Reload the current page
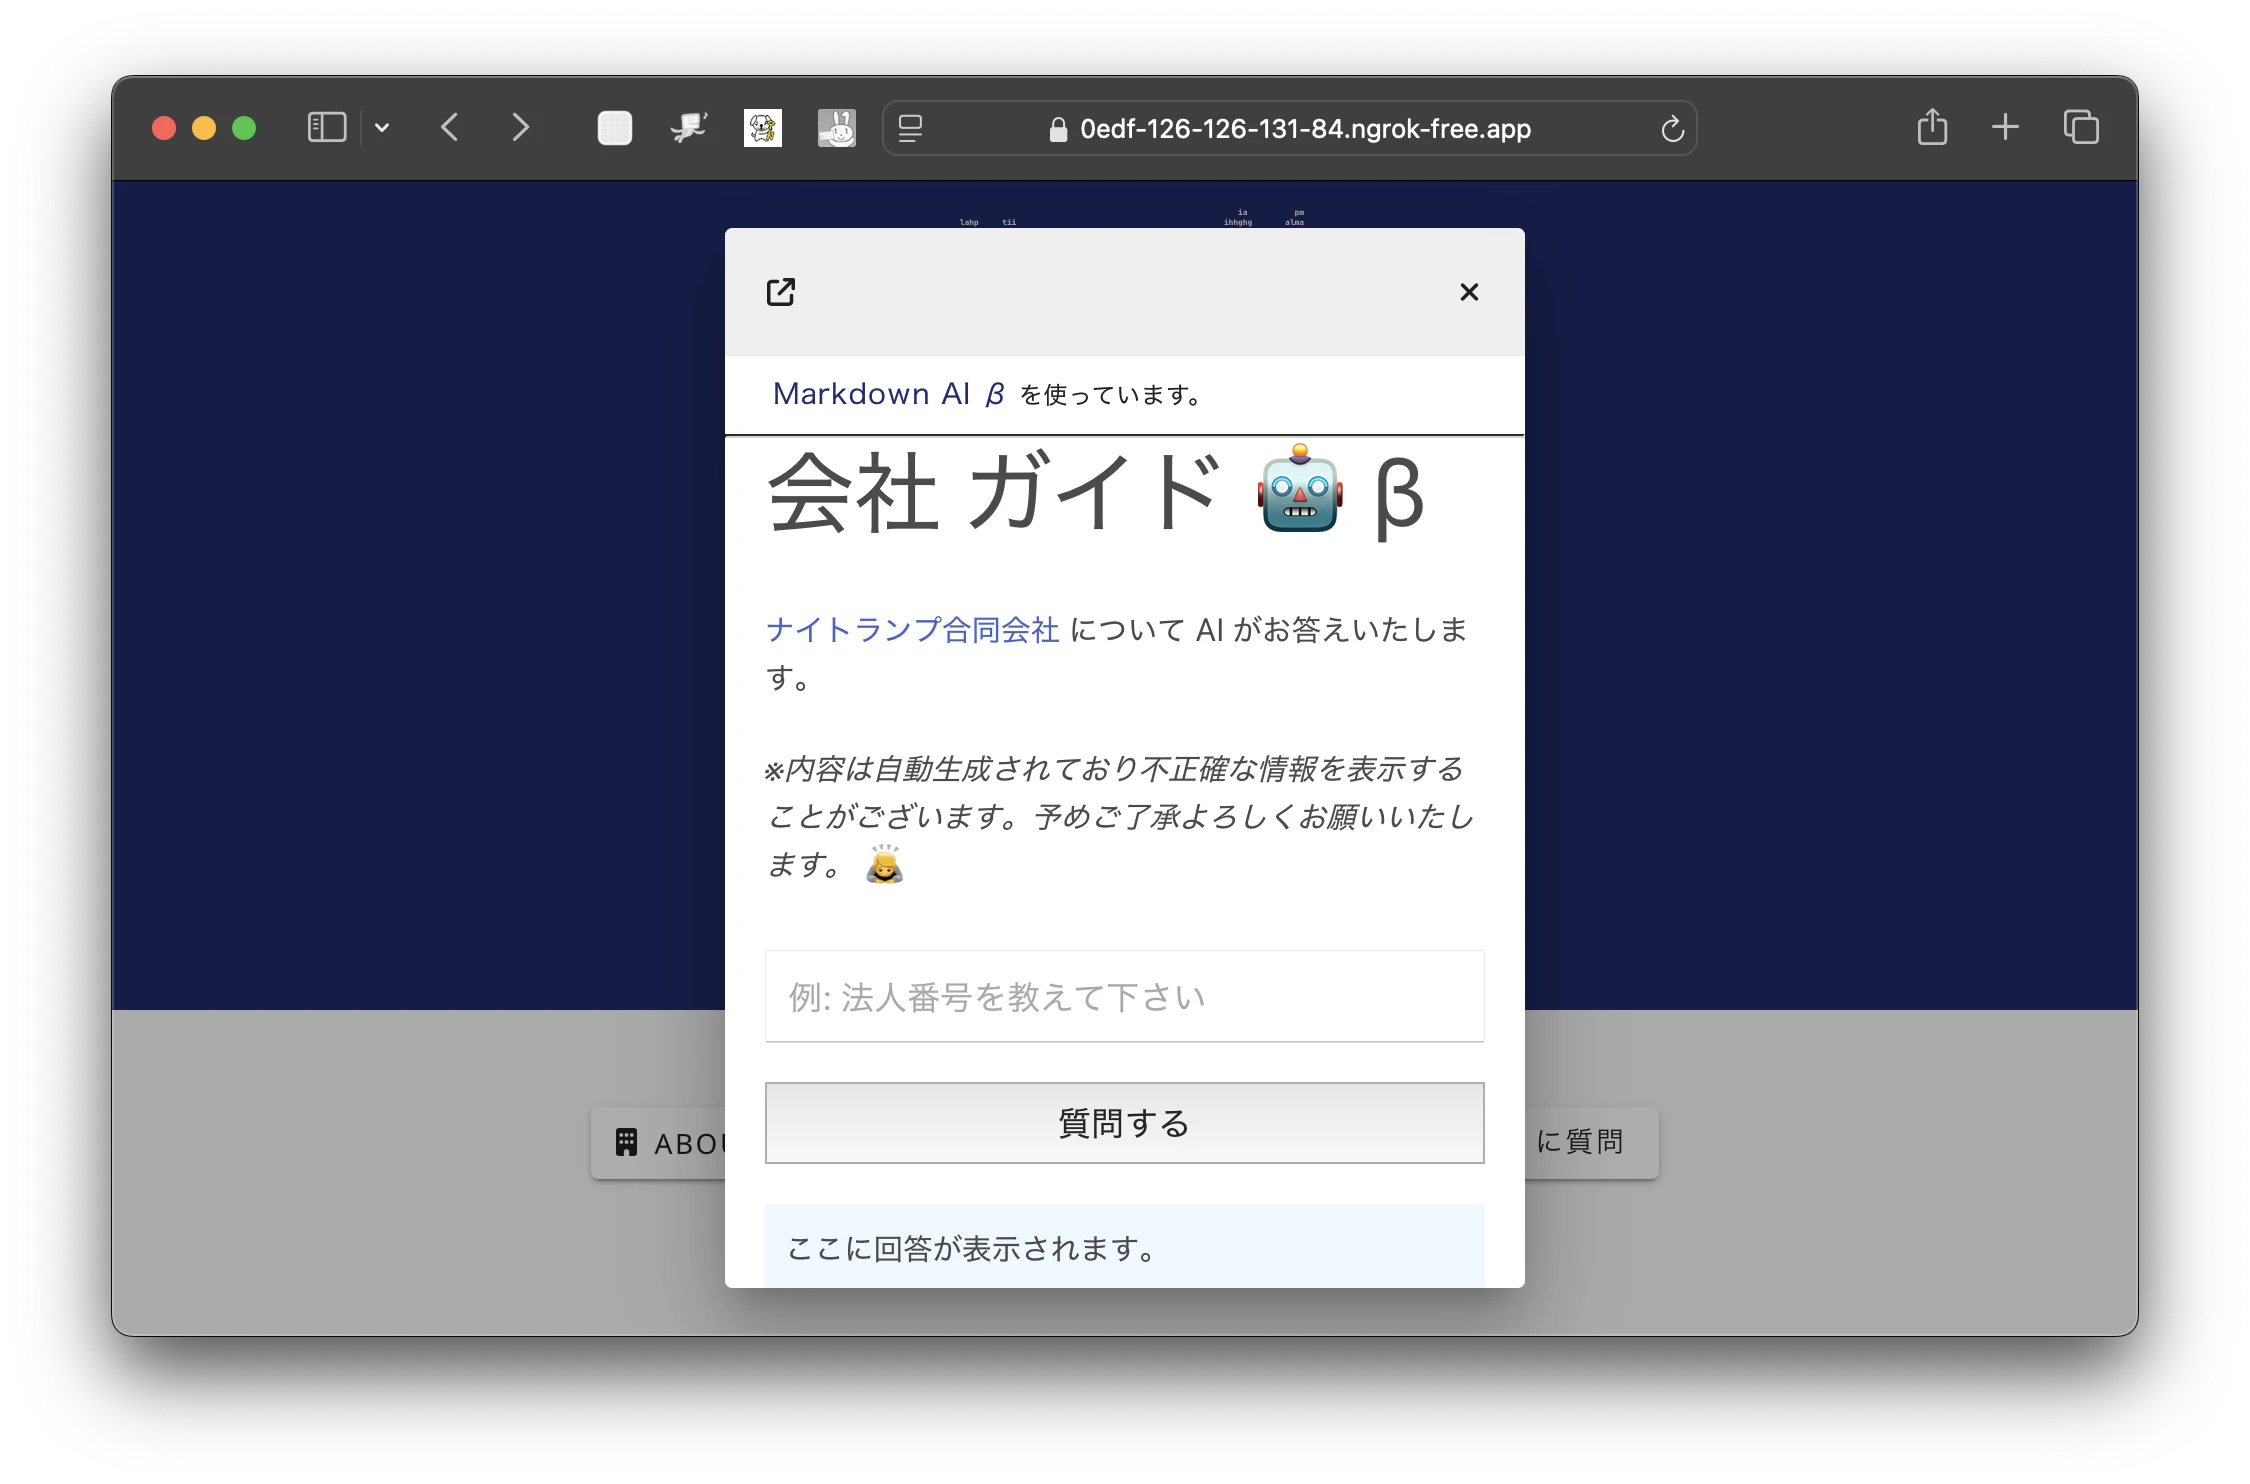This screenshot has width=2250, height=1484. point(1672,128)
